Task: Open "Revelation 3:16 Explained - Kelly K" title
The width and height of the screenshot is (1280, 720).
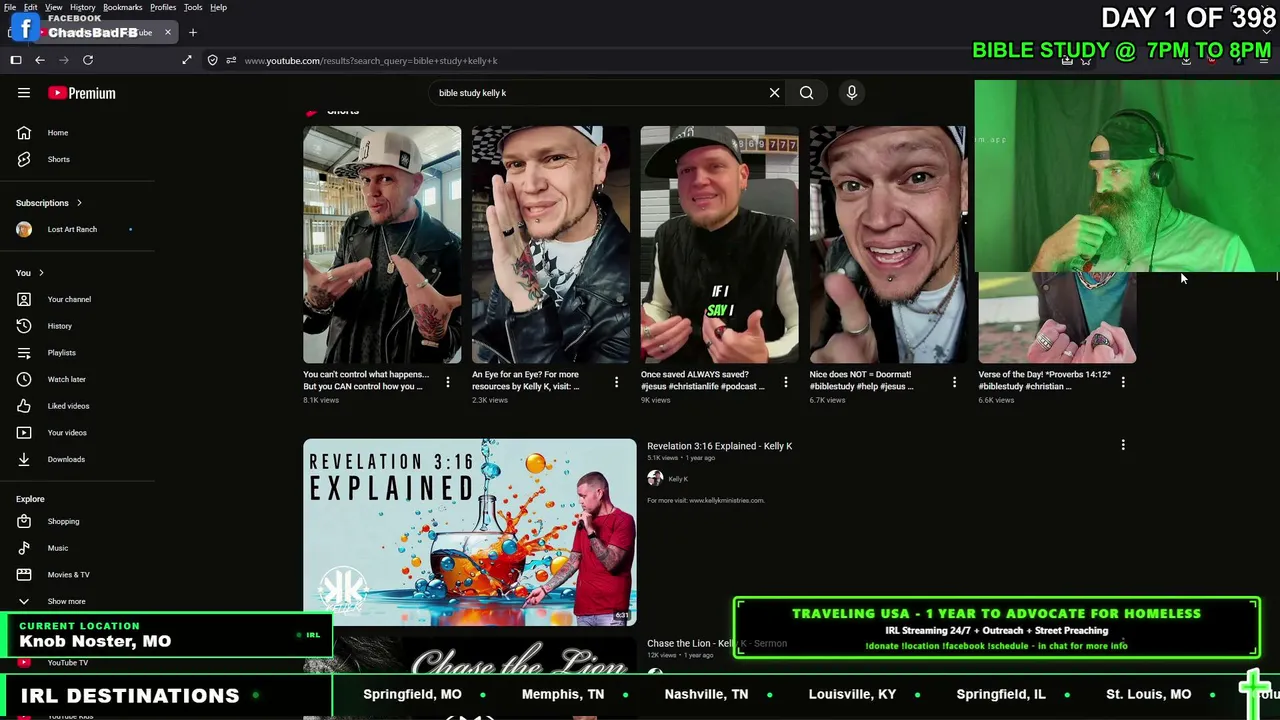Action: click(719, 446)
